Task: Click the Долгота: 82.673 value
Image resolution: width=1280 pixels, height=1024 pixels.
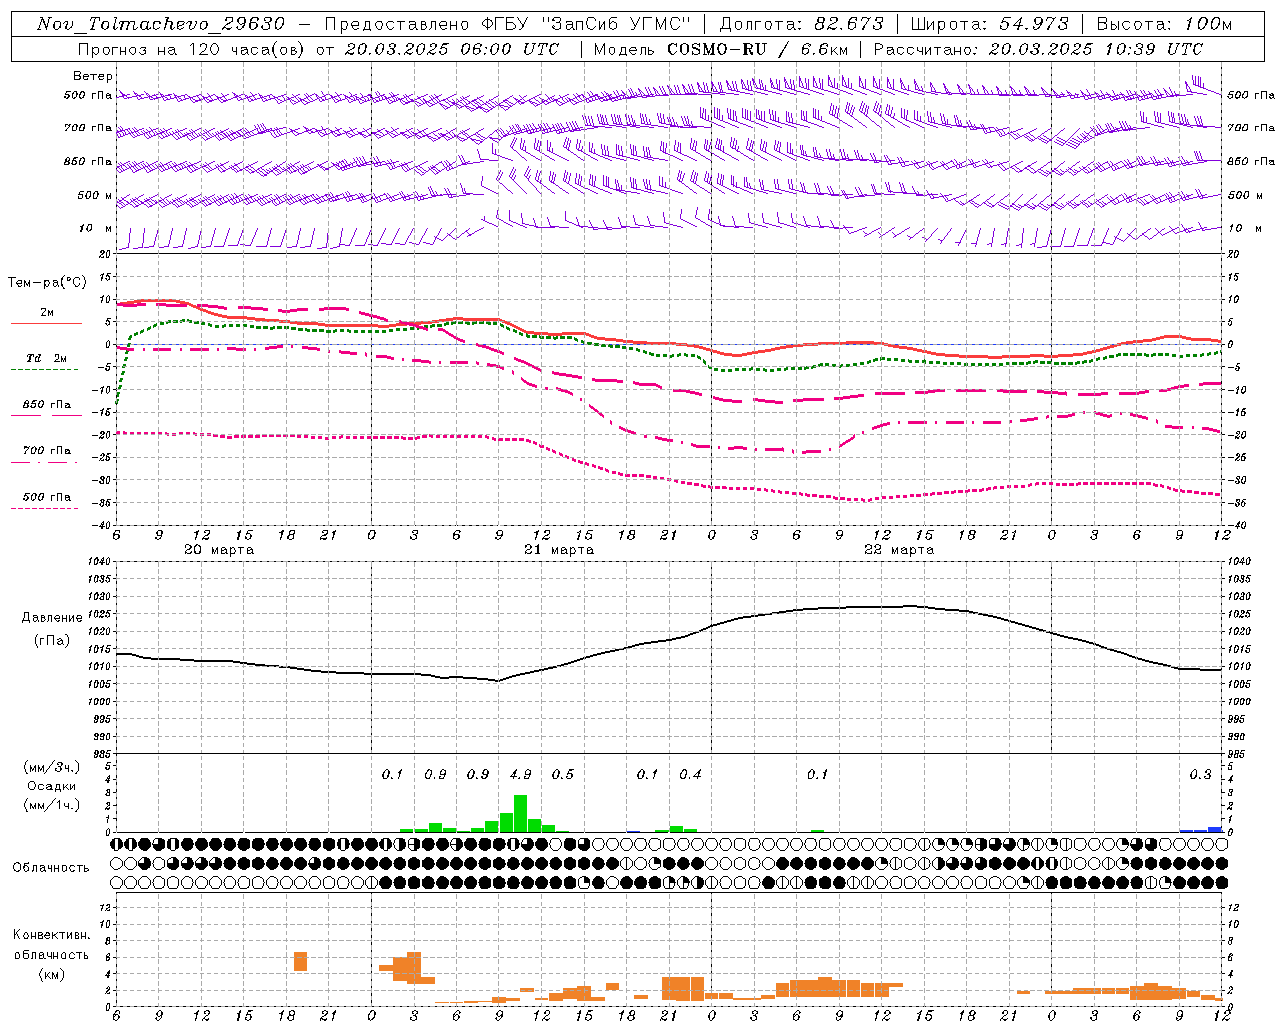Action: [802, 24]
